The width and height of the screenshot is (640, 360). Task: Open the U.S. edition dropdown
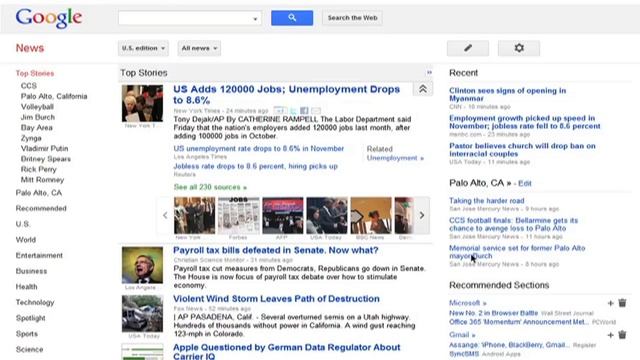click(x=143, y=48)
